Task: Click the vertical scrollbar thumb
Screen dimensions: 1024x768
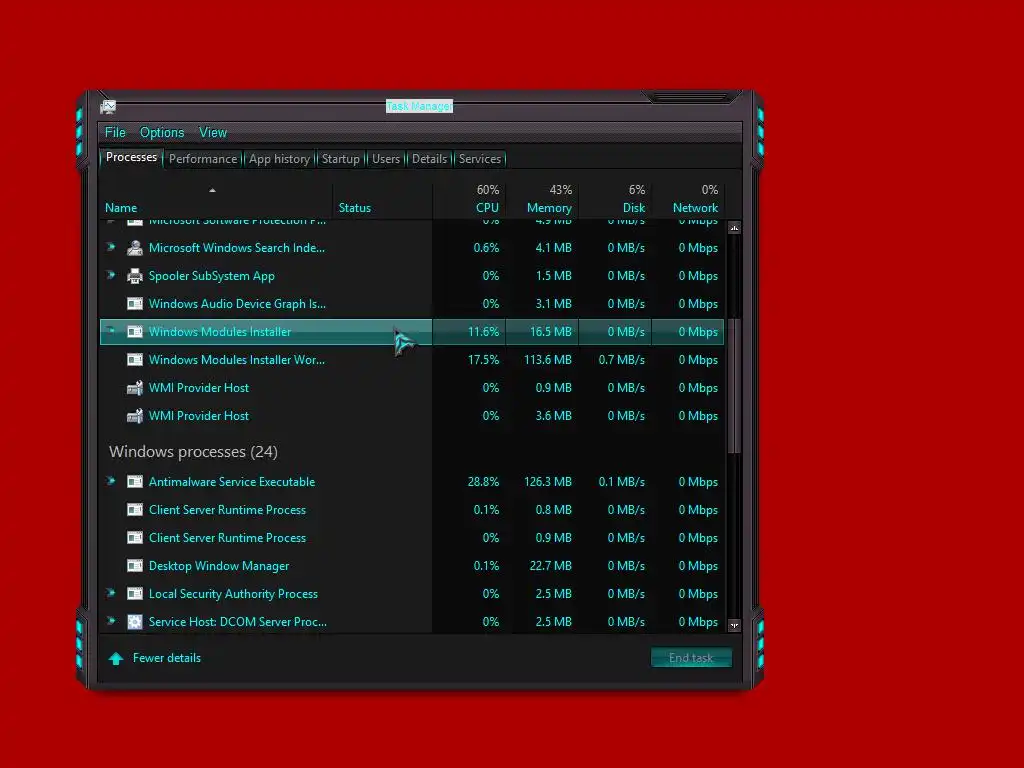Action: pos(734,385)
